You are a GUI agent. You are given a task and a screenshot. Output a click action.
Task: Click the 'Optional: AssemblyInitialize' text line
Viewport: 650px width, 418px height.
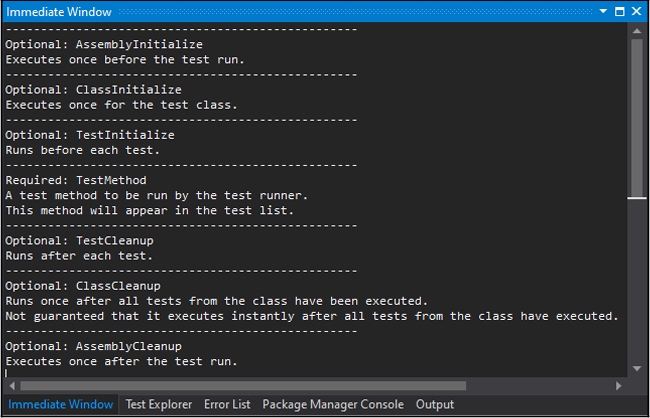104,45
